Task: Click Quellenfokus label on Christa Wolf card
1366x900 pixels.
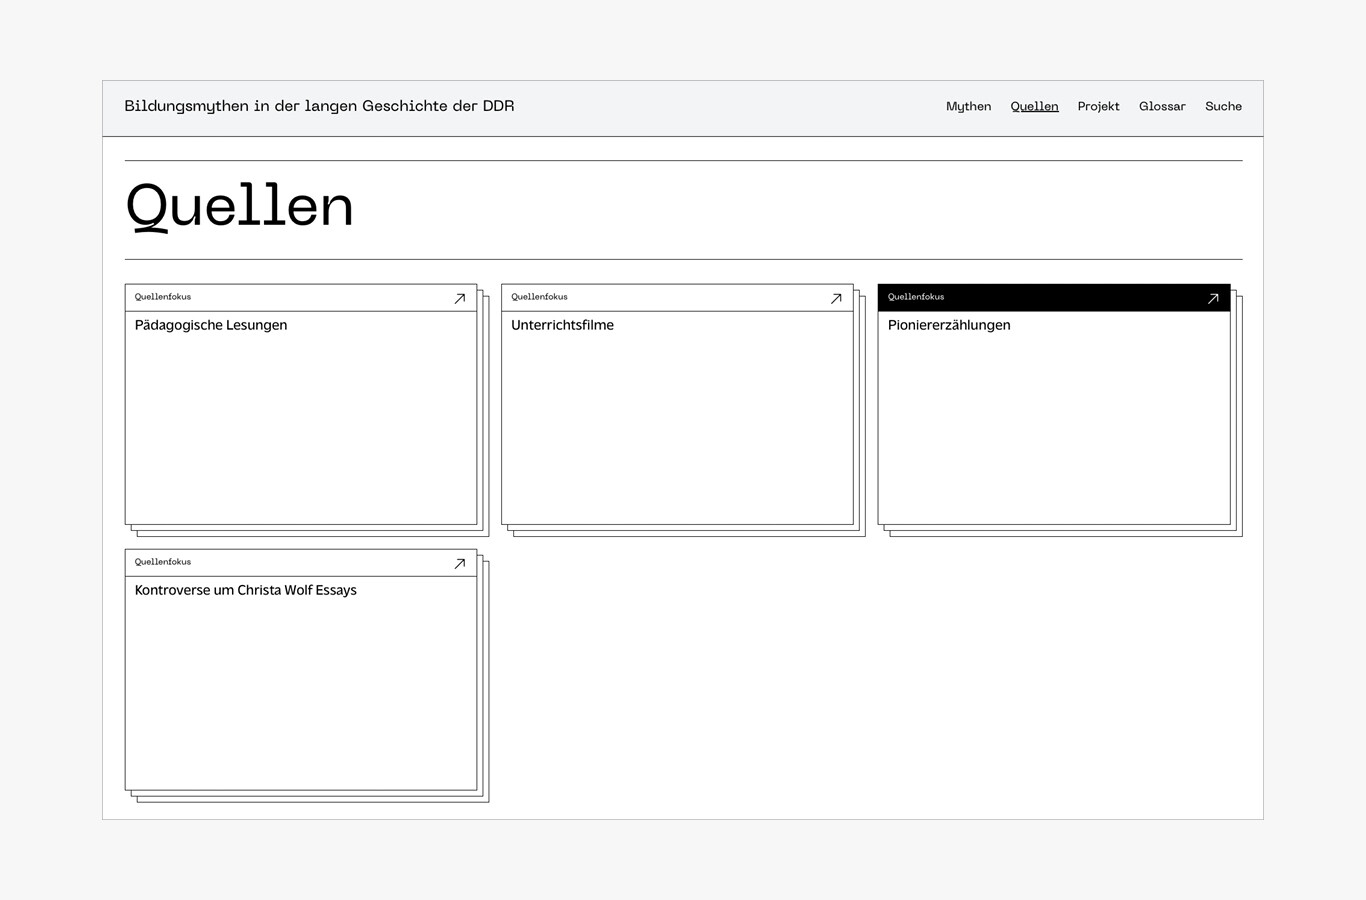Action: (163, 562)
